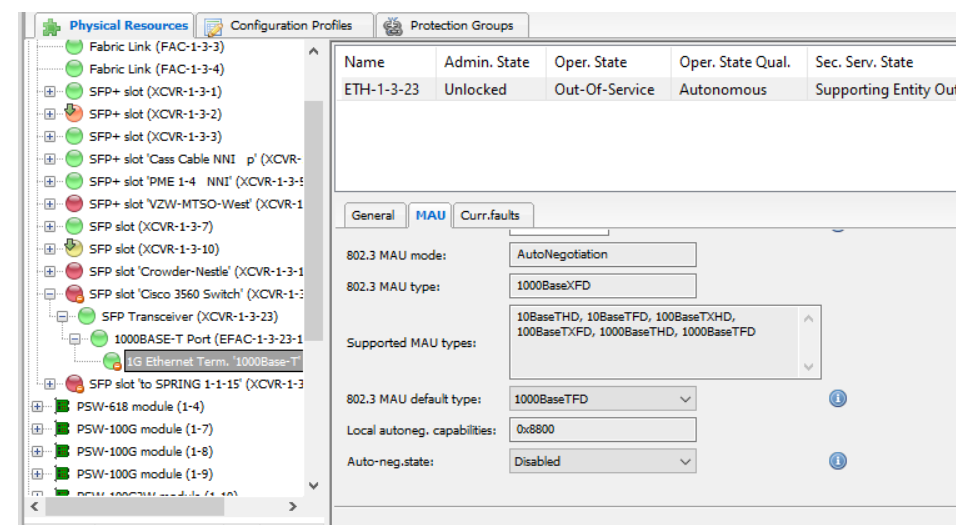Expand SFP+ slot XCVR-1-3-1 node
This screenshot has height=532, width=967.
(50, 91)
